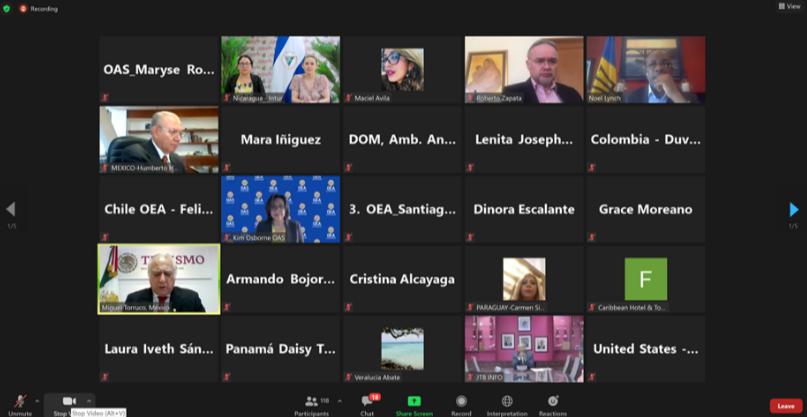Click the green encryption shield icon
The image size is (807, 417).
6,9
